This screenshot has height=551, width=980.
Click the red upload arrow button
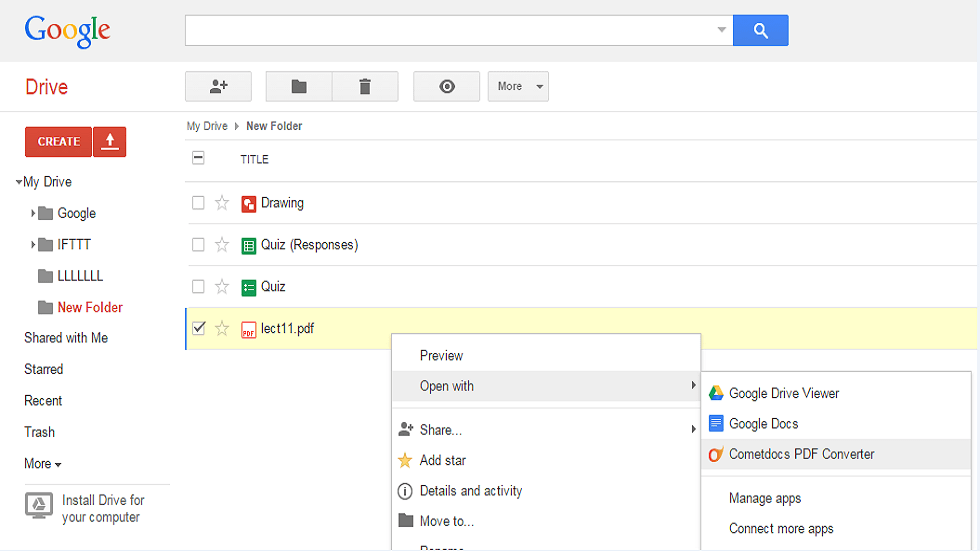[110, 142]
